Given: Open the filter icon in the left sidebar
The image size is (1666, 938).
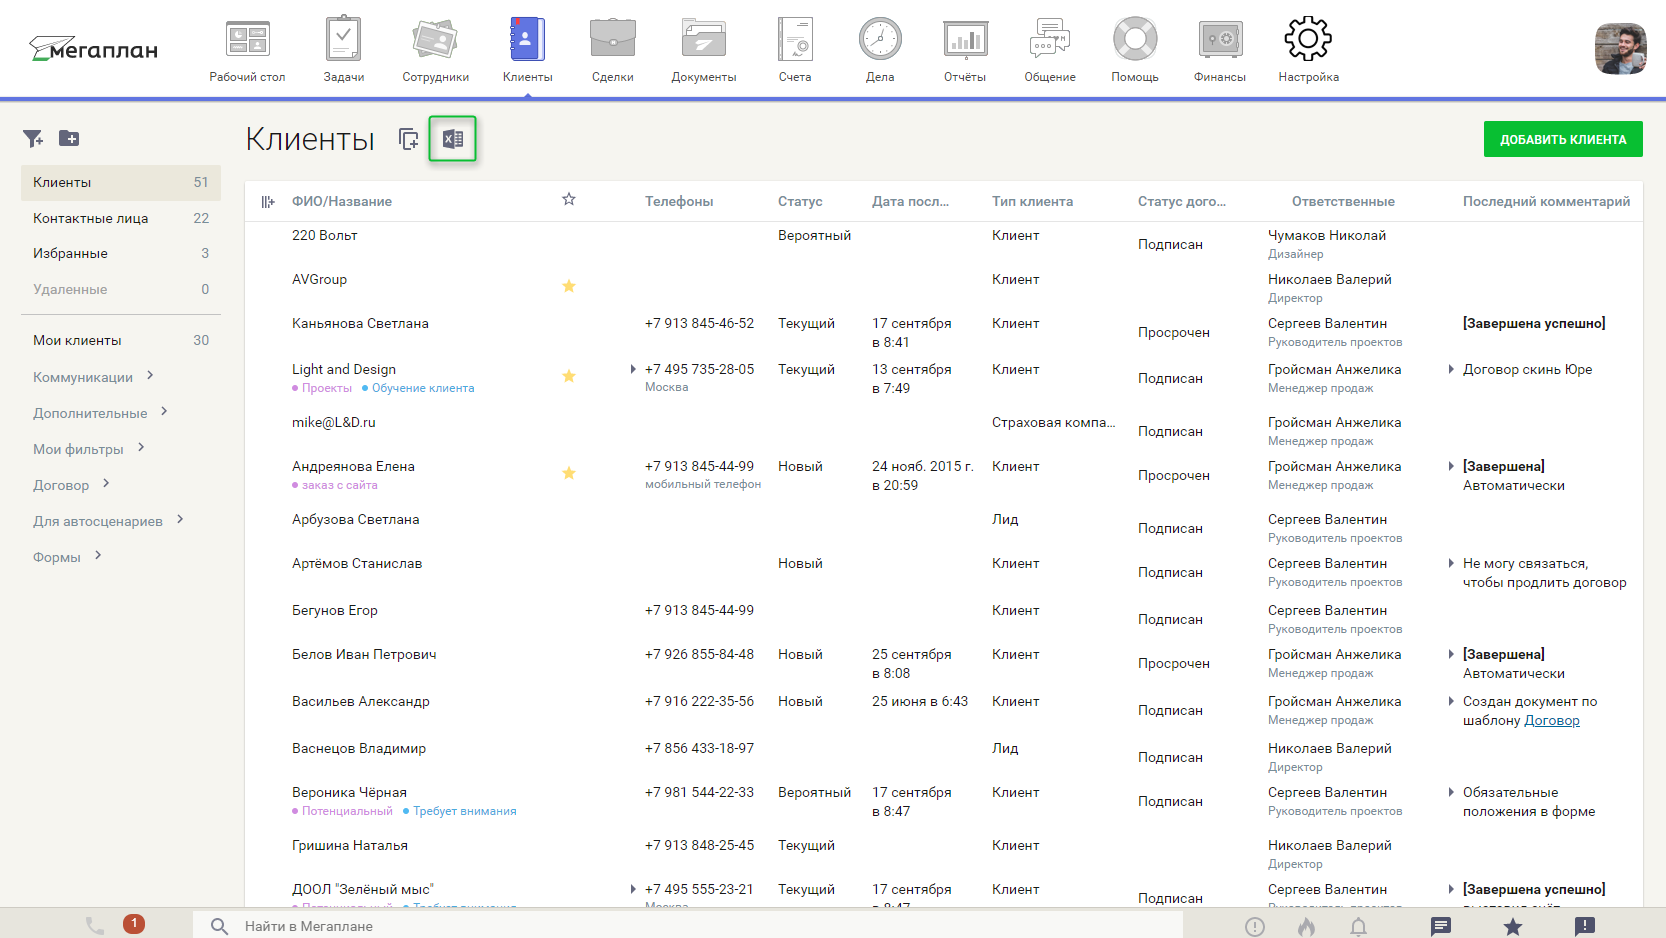Looking at the screenshot, I should (x=33, y=138).
